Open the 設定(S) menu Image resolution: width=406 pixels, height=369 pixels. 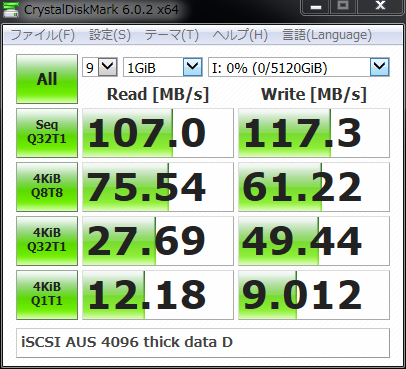tap(110, 35)
